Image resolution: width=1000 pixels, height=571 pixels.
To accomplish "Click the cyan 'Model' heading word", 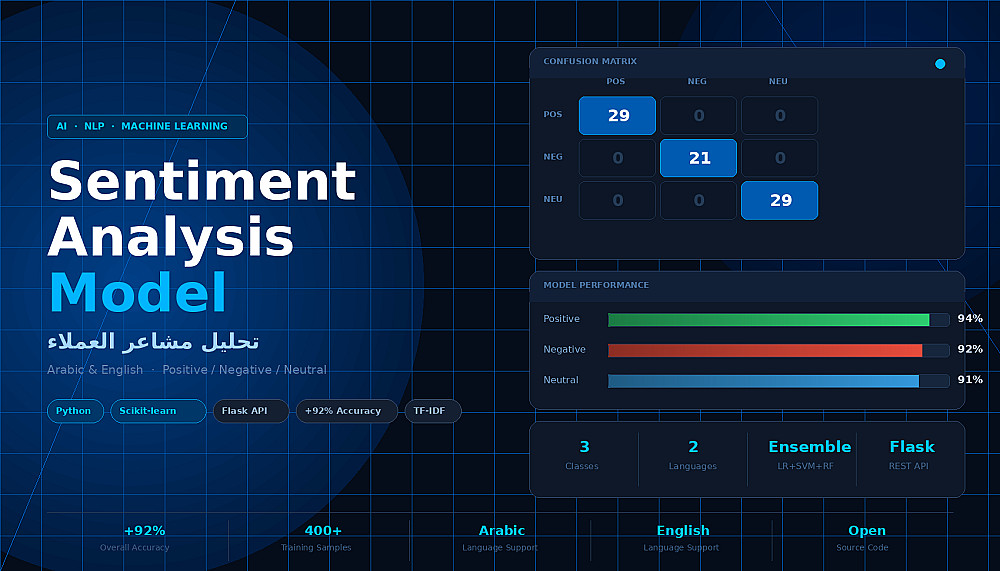I will 138,293.
